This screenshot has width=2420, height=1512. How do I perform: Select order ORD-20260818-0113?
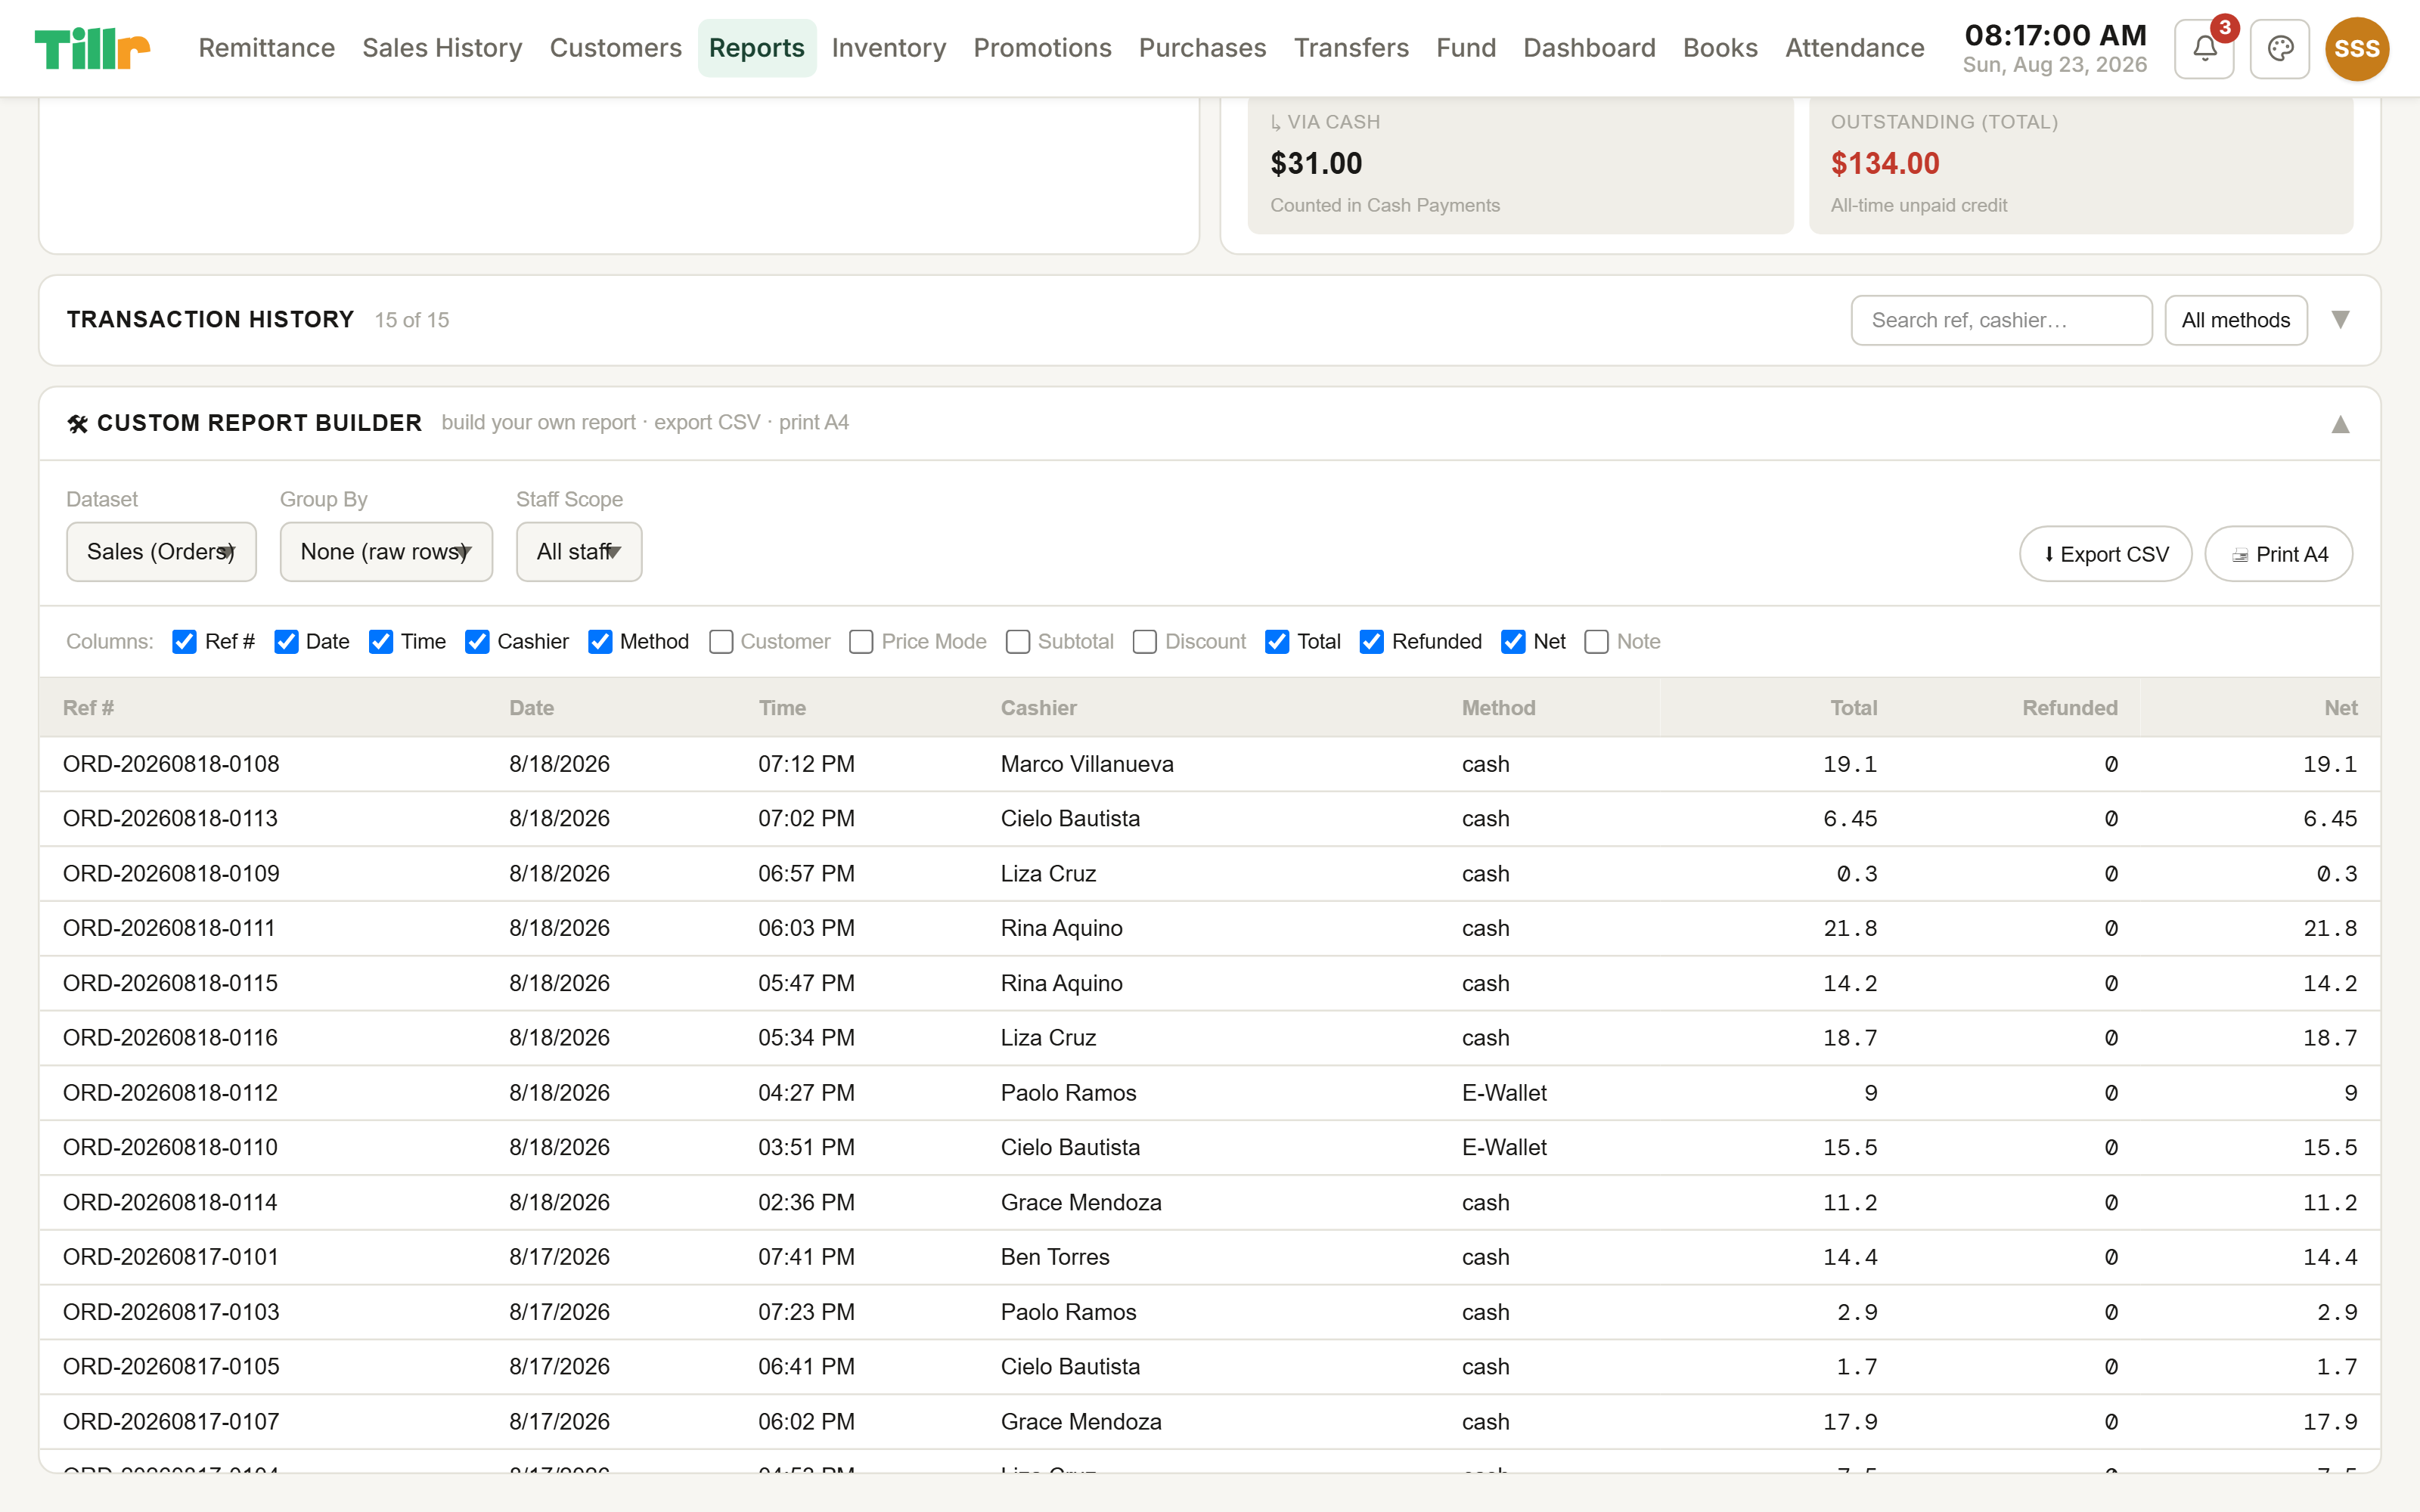pos(170,818)
